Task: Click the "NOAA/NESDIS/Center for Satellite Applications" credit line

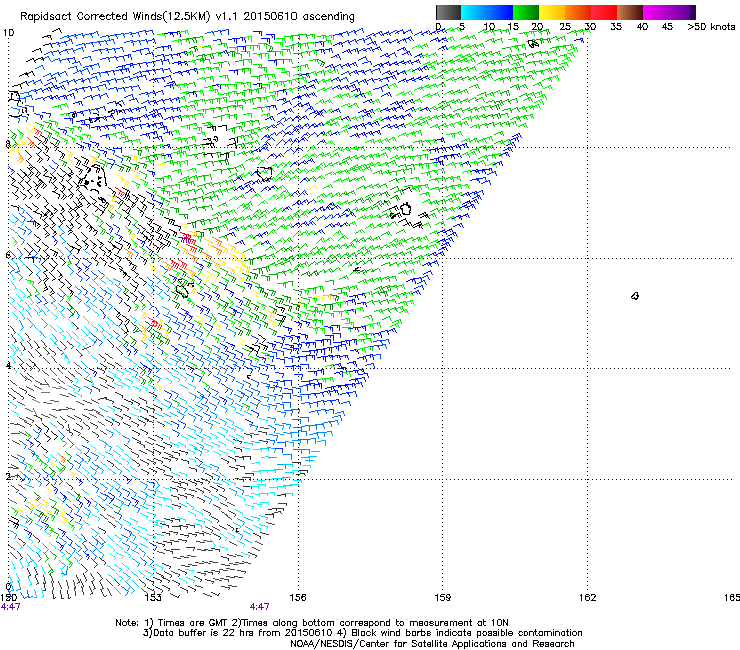Action: click(432, 644)
